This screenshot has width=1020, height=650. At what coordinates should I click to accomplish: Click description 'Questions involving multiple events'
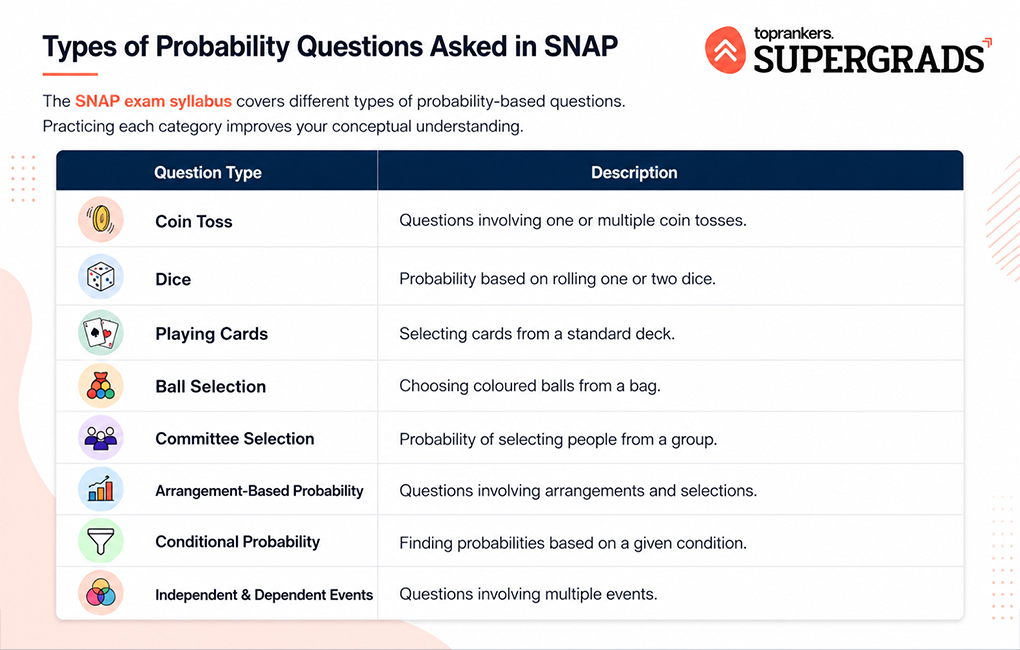528,594
